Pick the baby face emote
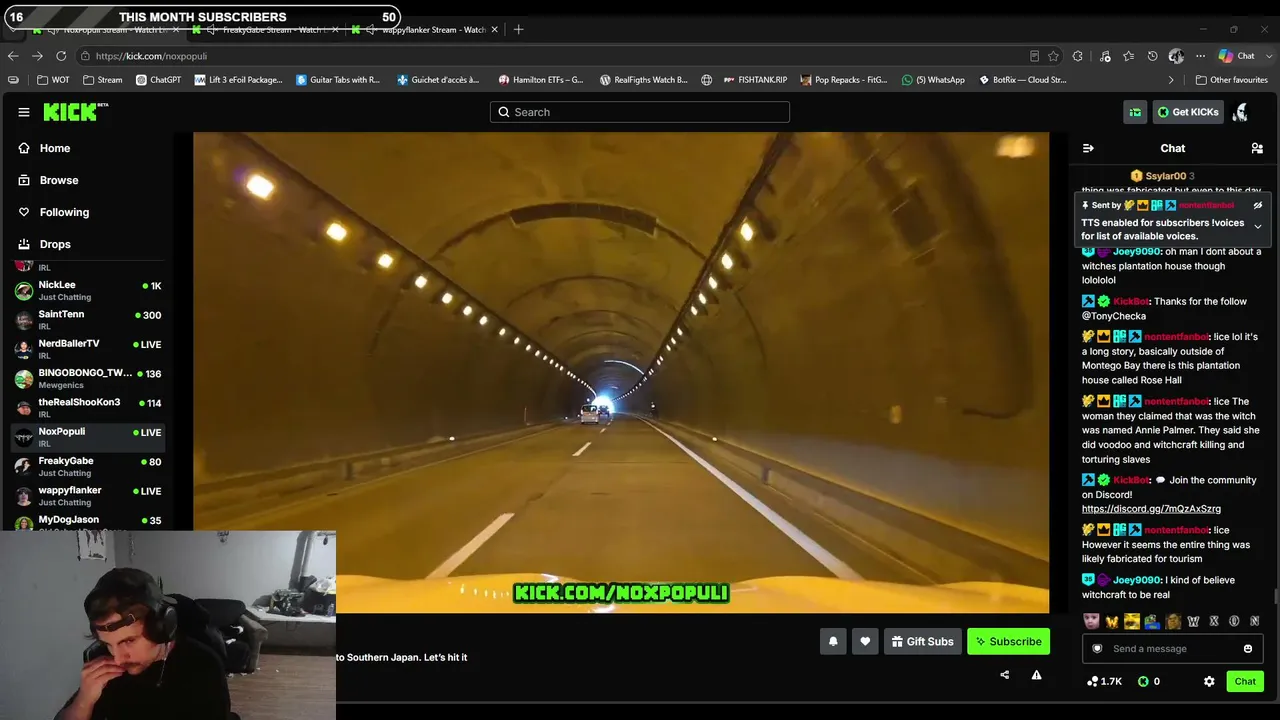 (x=1091, y=621)
